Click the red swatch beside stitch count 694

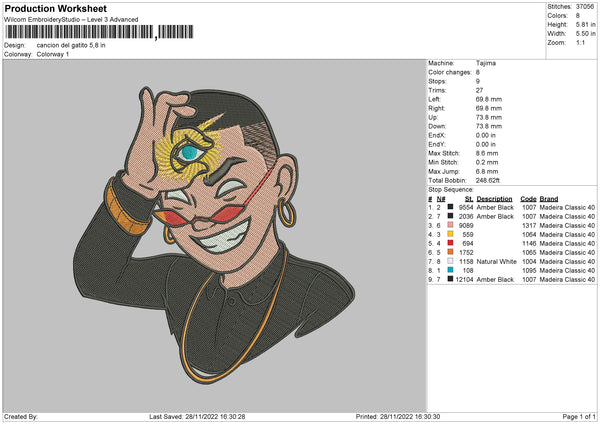point(450,243)
